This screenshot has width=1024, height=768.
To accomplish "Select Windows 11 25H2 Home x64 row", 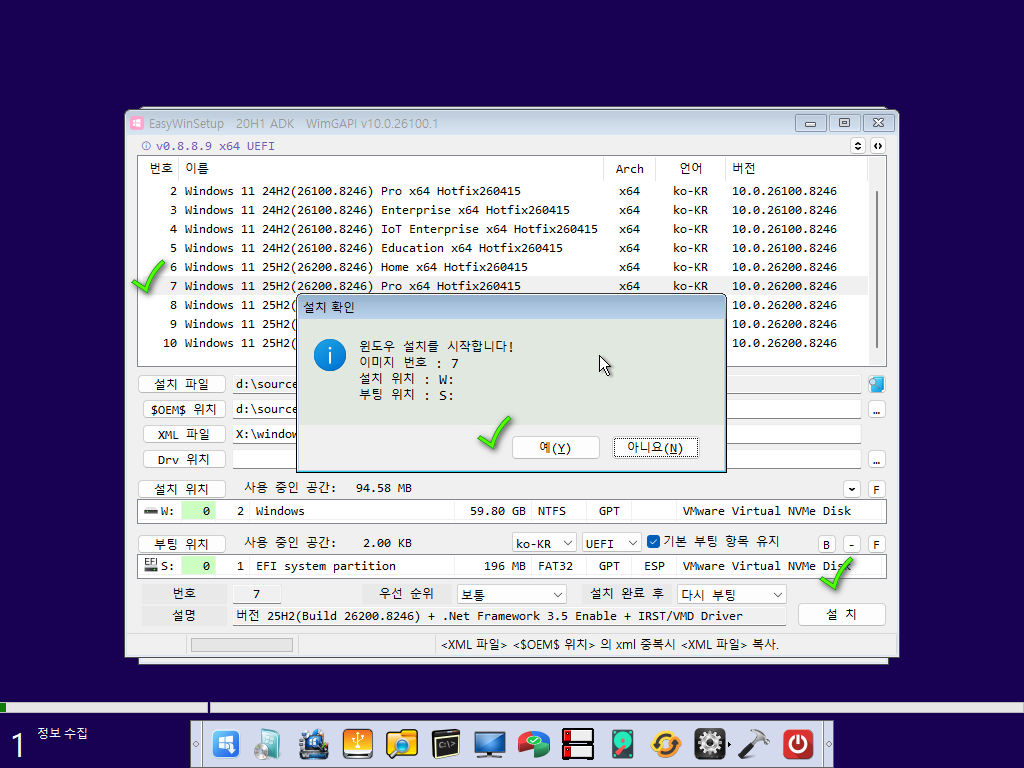I will click(x=503, y=266).
